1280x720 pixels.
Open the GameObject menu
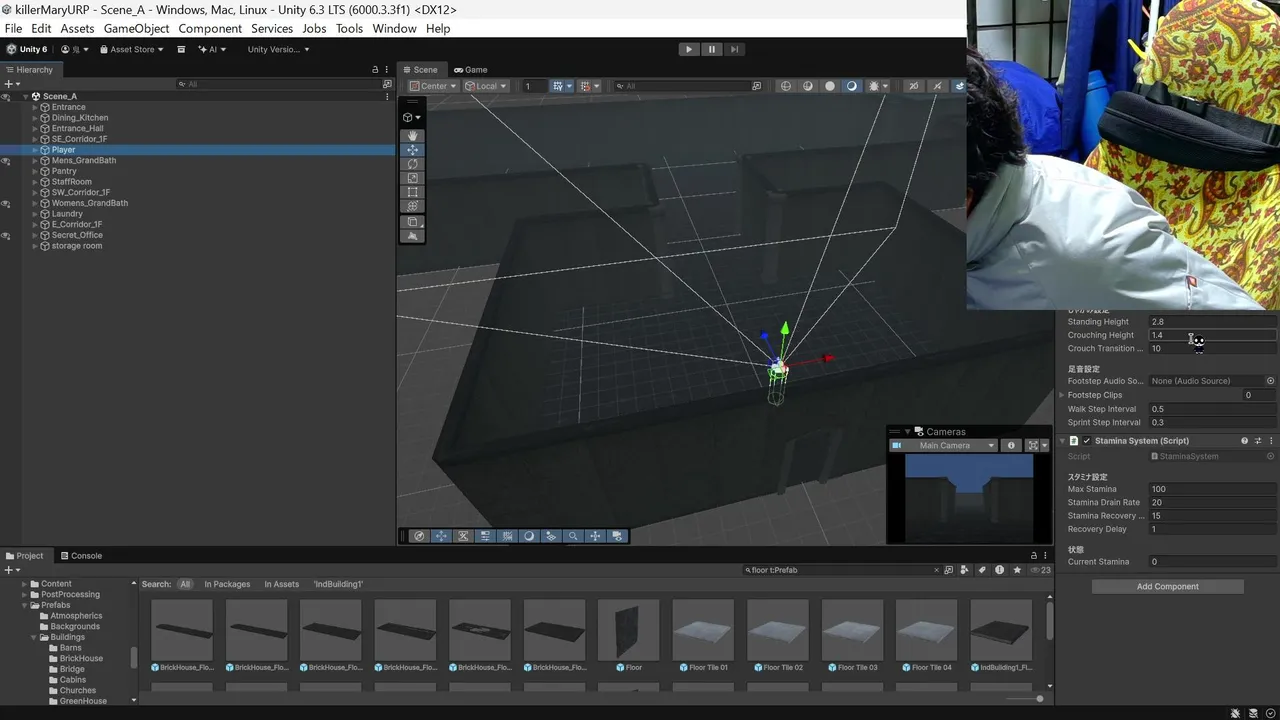pos(136,28)
